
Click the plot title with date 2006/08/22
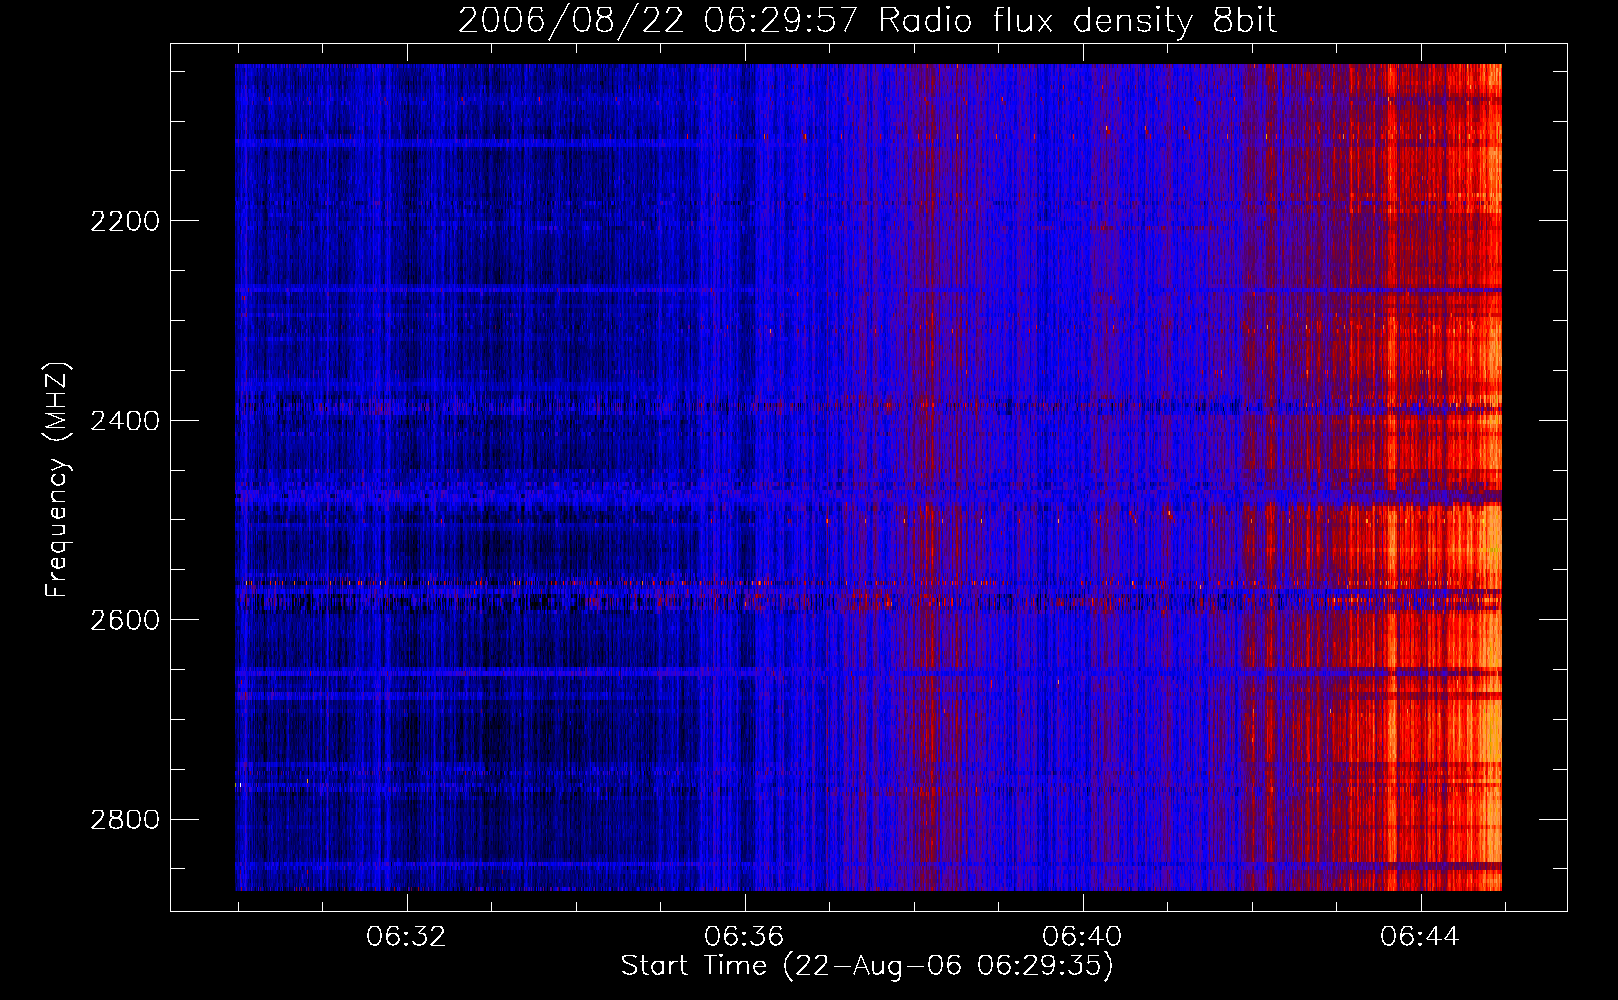pos(867,21)
